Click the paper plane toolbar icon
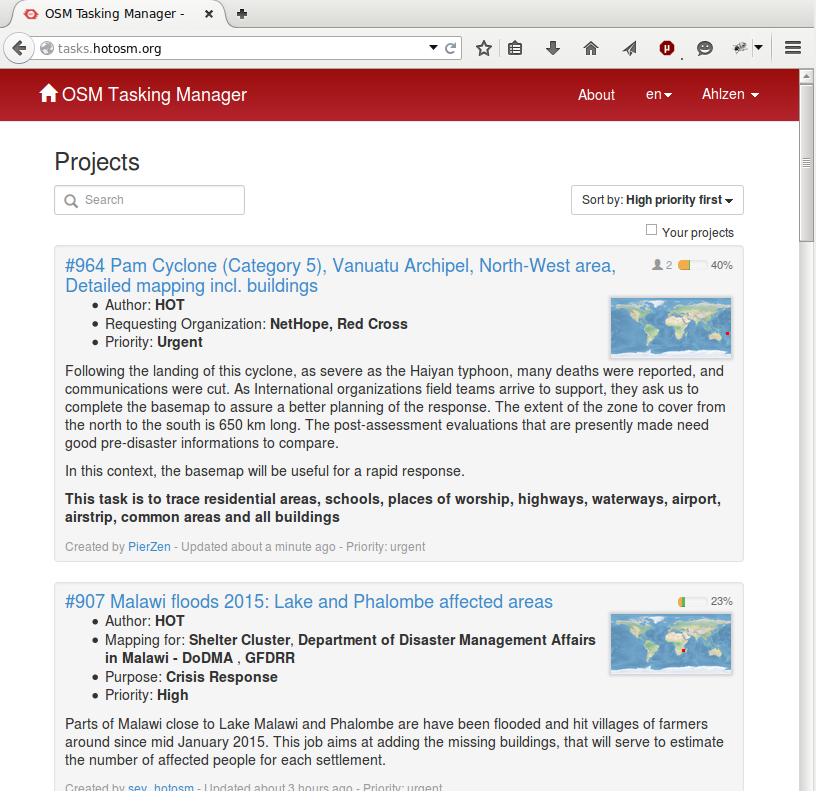Image resolution: width=816 pixels, height=791 pixels. click(x=629, y=48)
